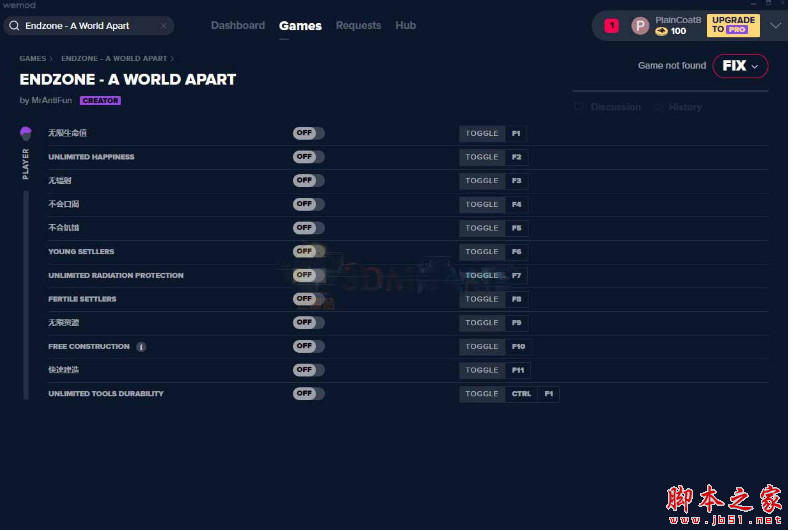
Task: Open the FIX dropdown button
Action: pyautogui.click(x=740, y=66)
